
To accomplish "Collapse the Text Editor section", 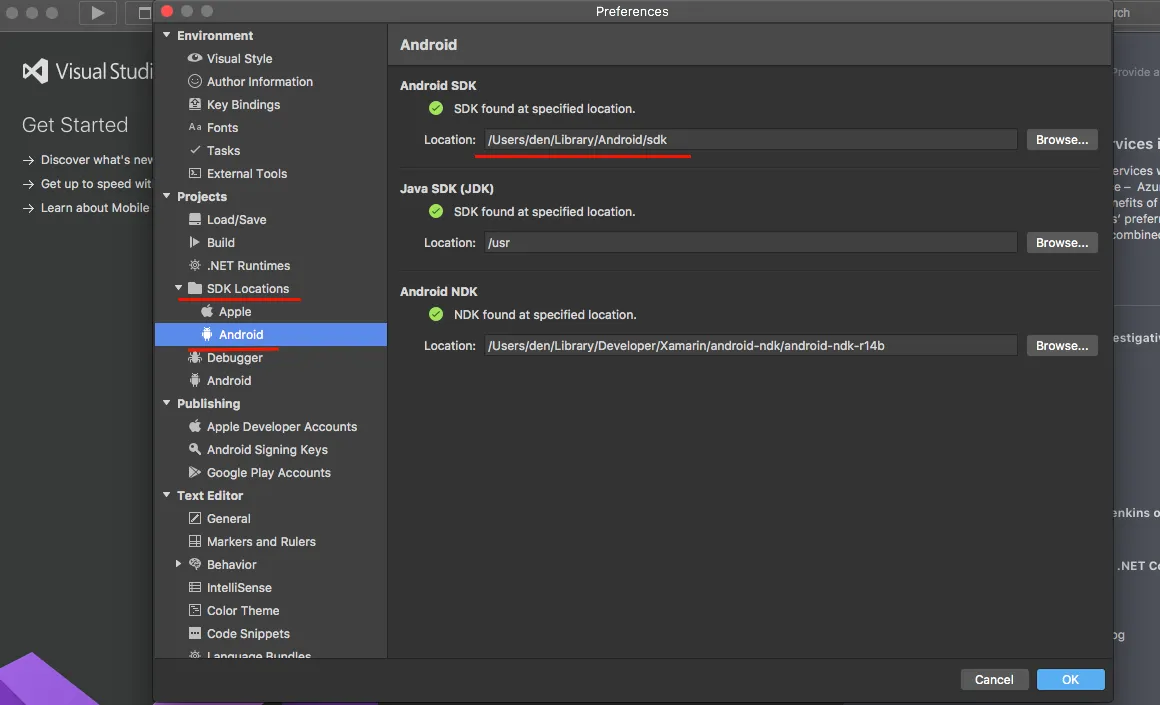I will pos(167,496).
